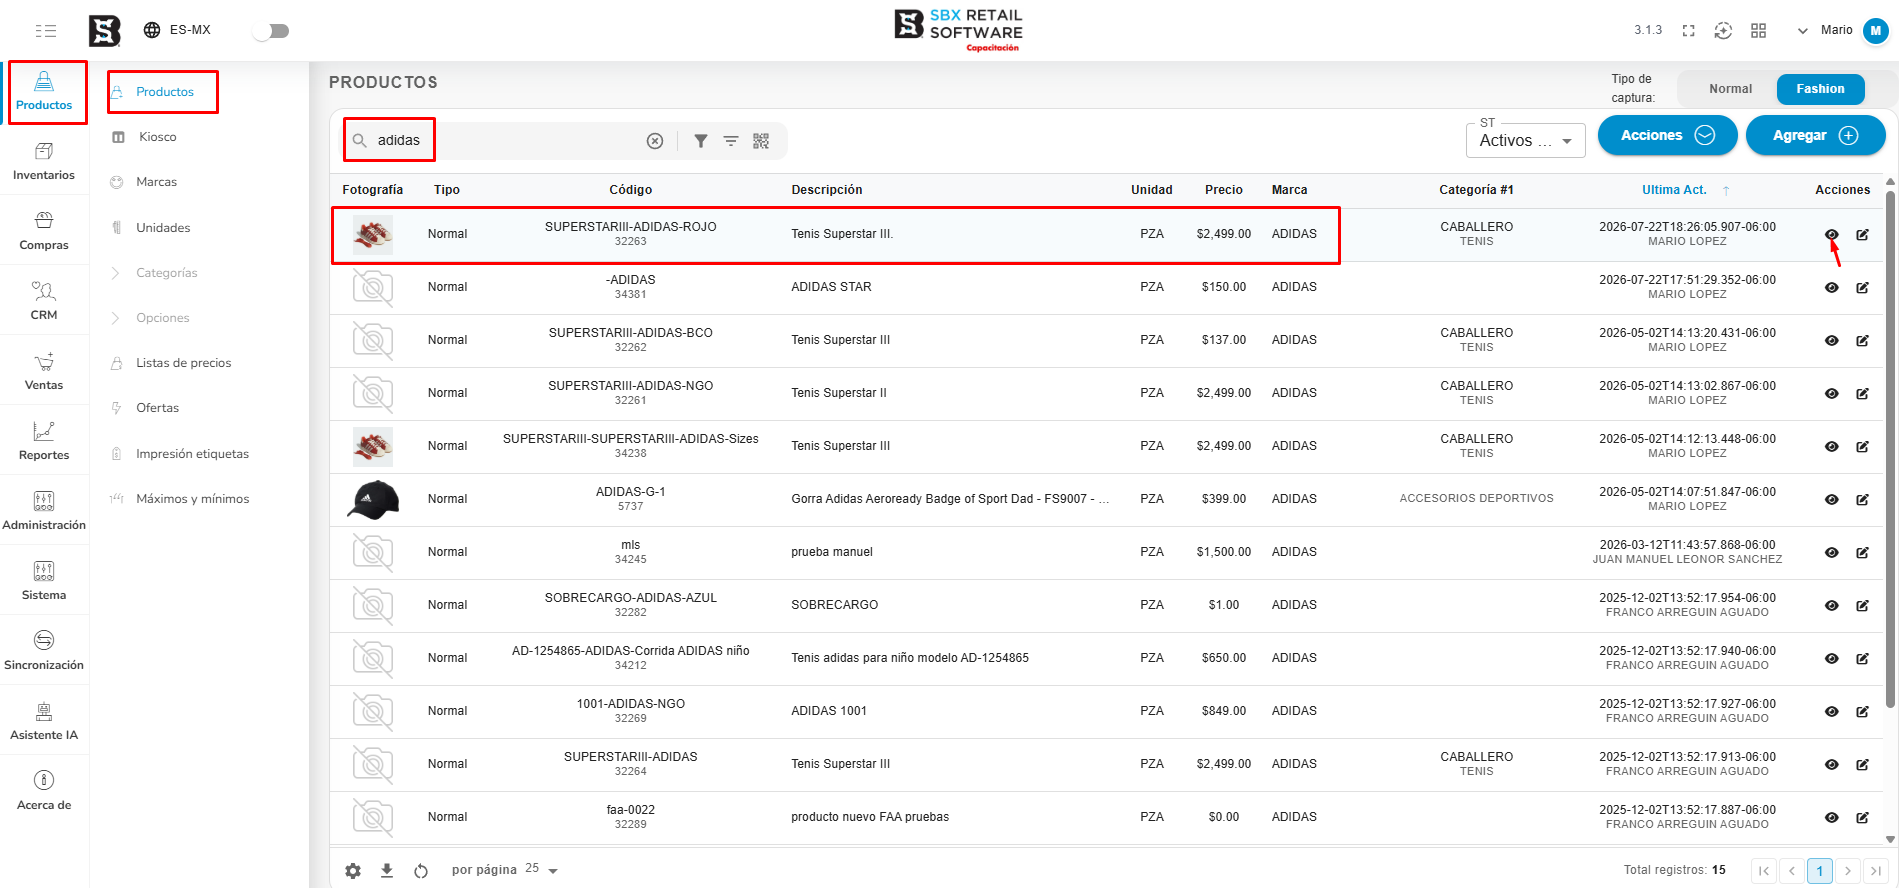This screenshot has height=888, width=1899.
Task: Open the CRM module
Action: [44, 301]
